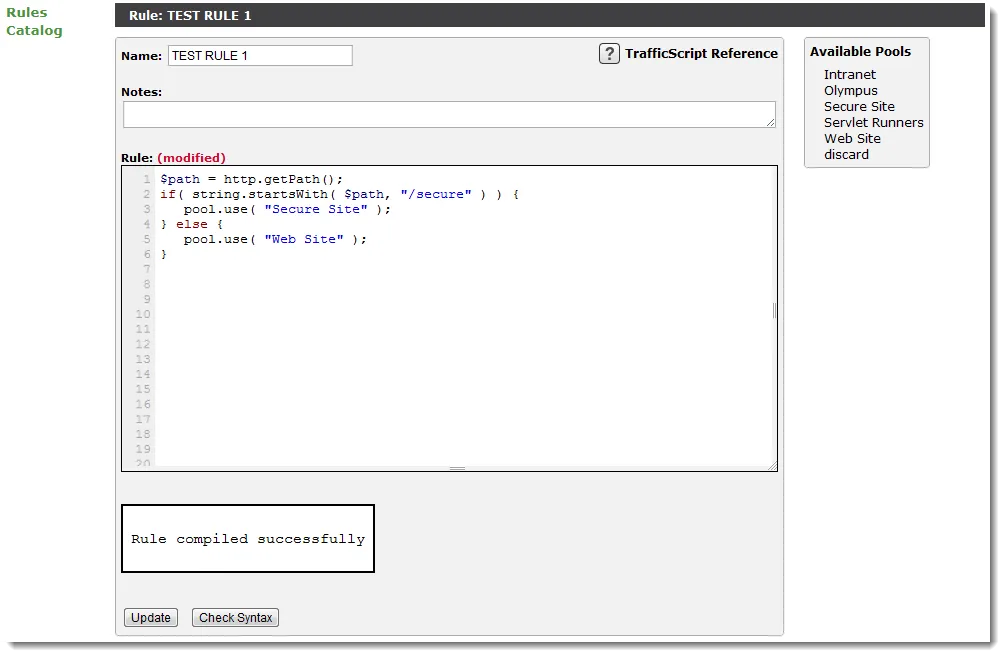Screen dimensions: 1005x657
Task: Select the discard pool
Action: 846,154
